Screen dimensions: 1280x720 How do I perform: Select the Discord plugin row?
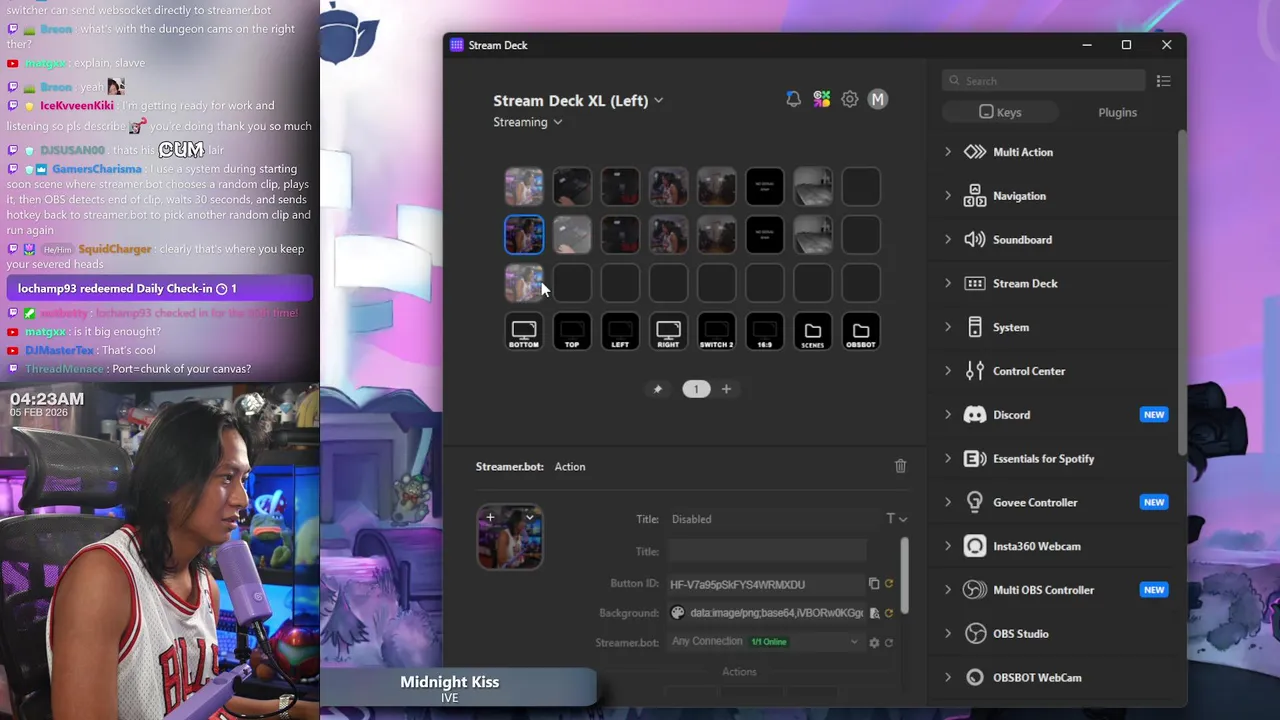pyautogui.click(x=1056, y=415)
